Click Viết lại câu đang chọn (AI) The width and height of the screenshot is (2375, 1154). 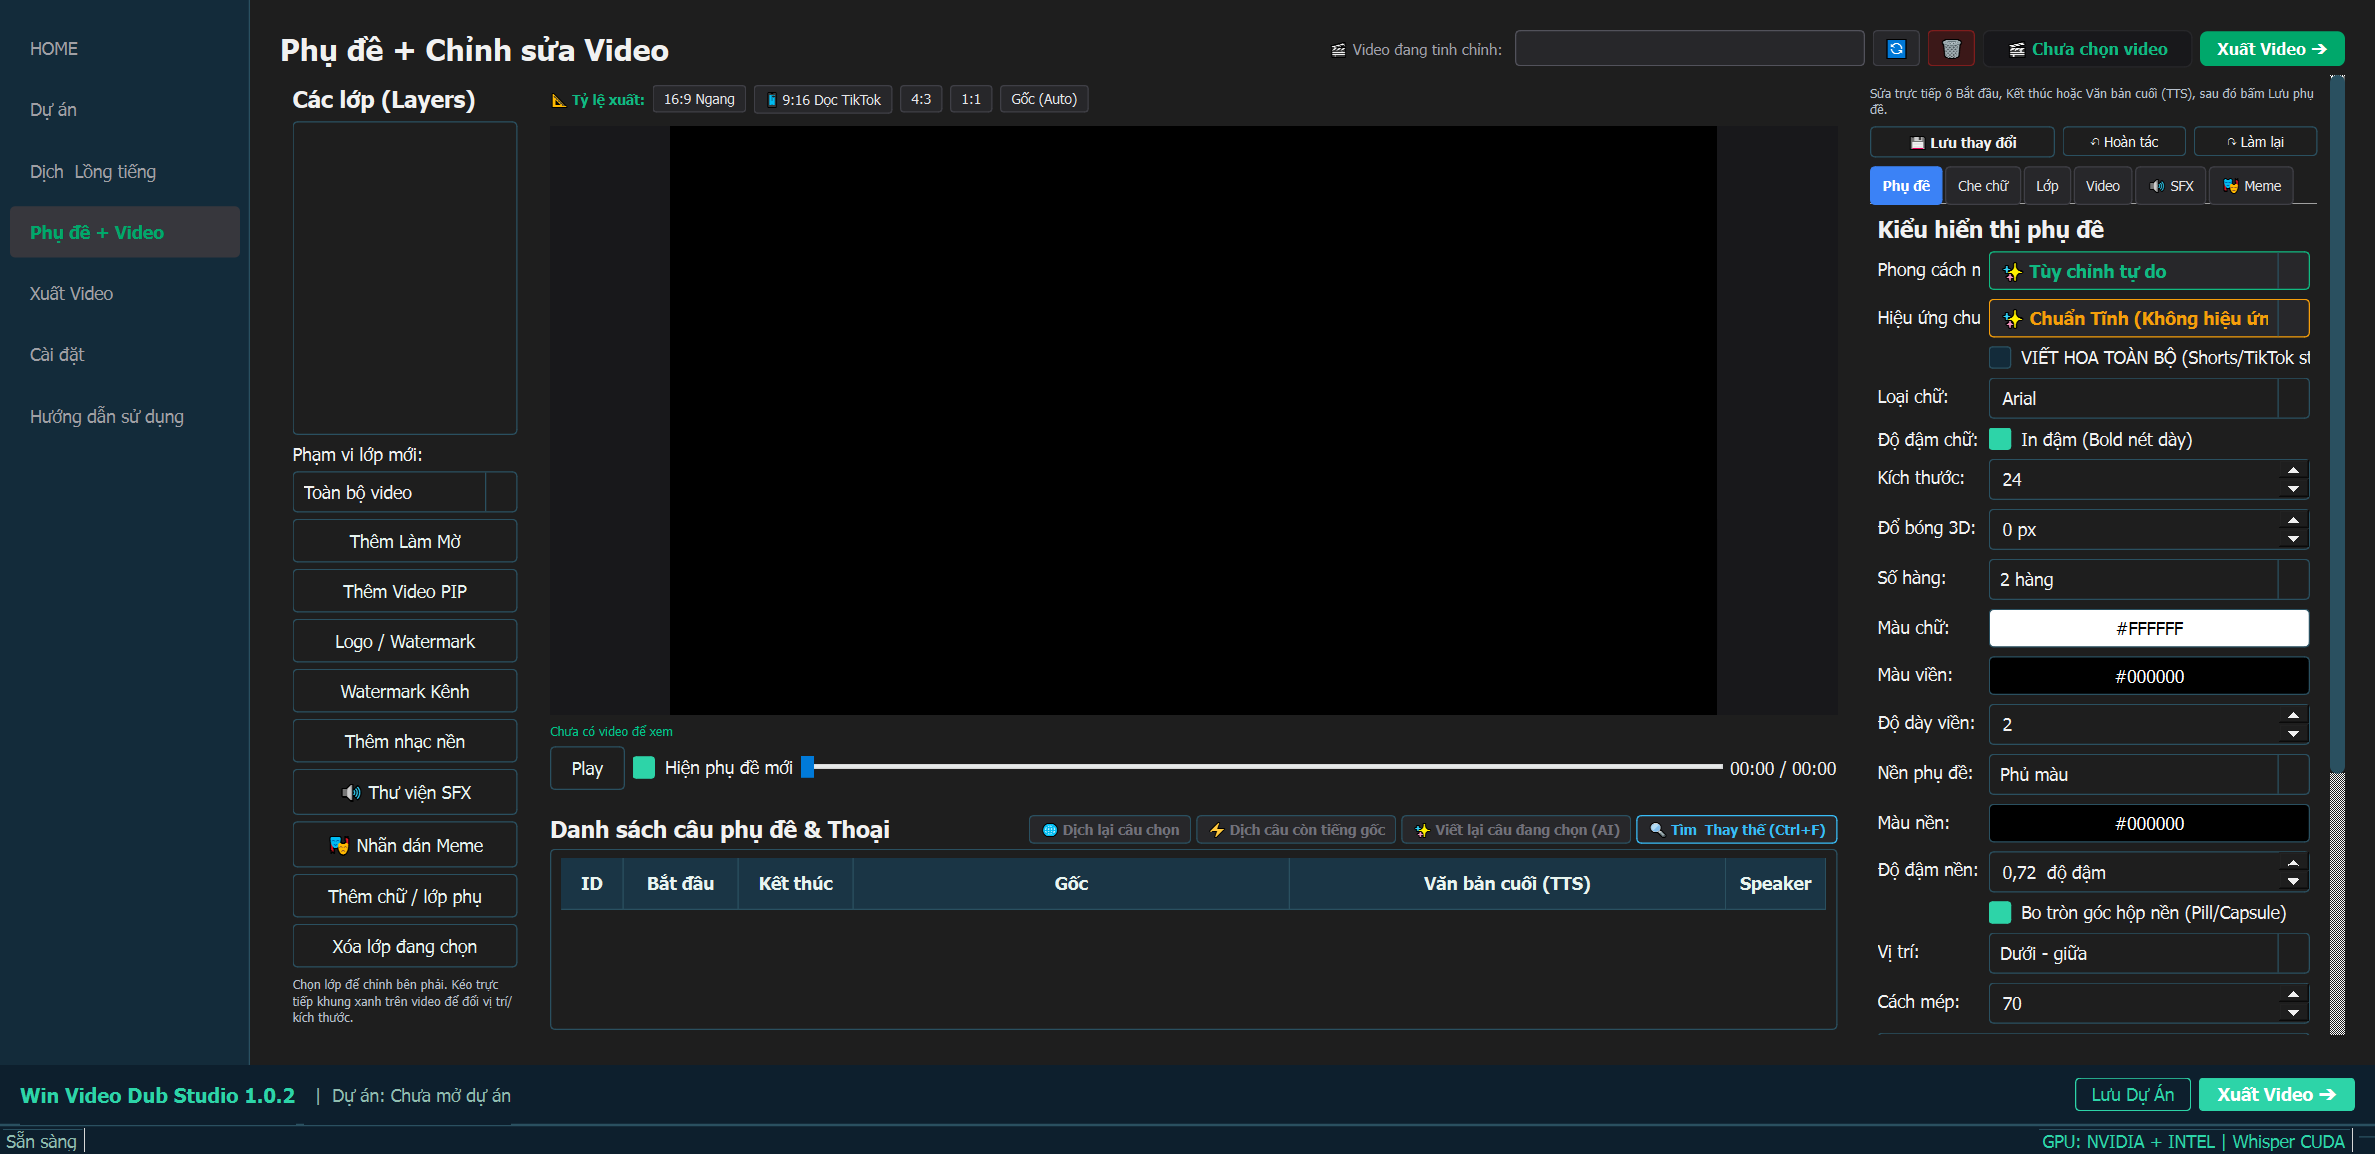(x=1517, y=829)
